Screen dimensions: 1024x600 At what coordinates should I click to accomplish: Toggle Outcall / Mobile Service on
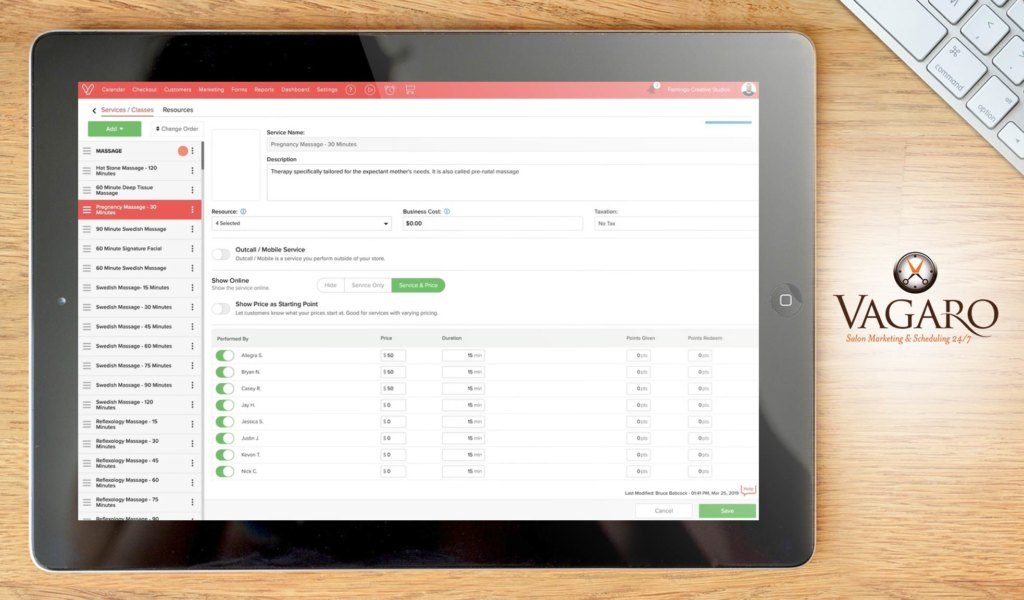coord(221,254)
